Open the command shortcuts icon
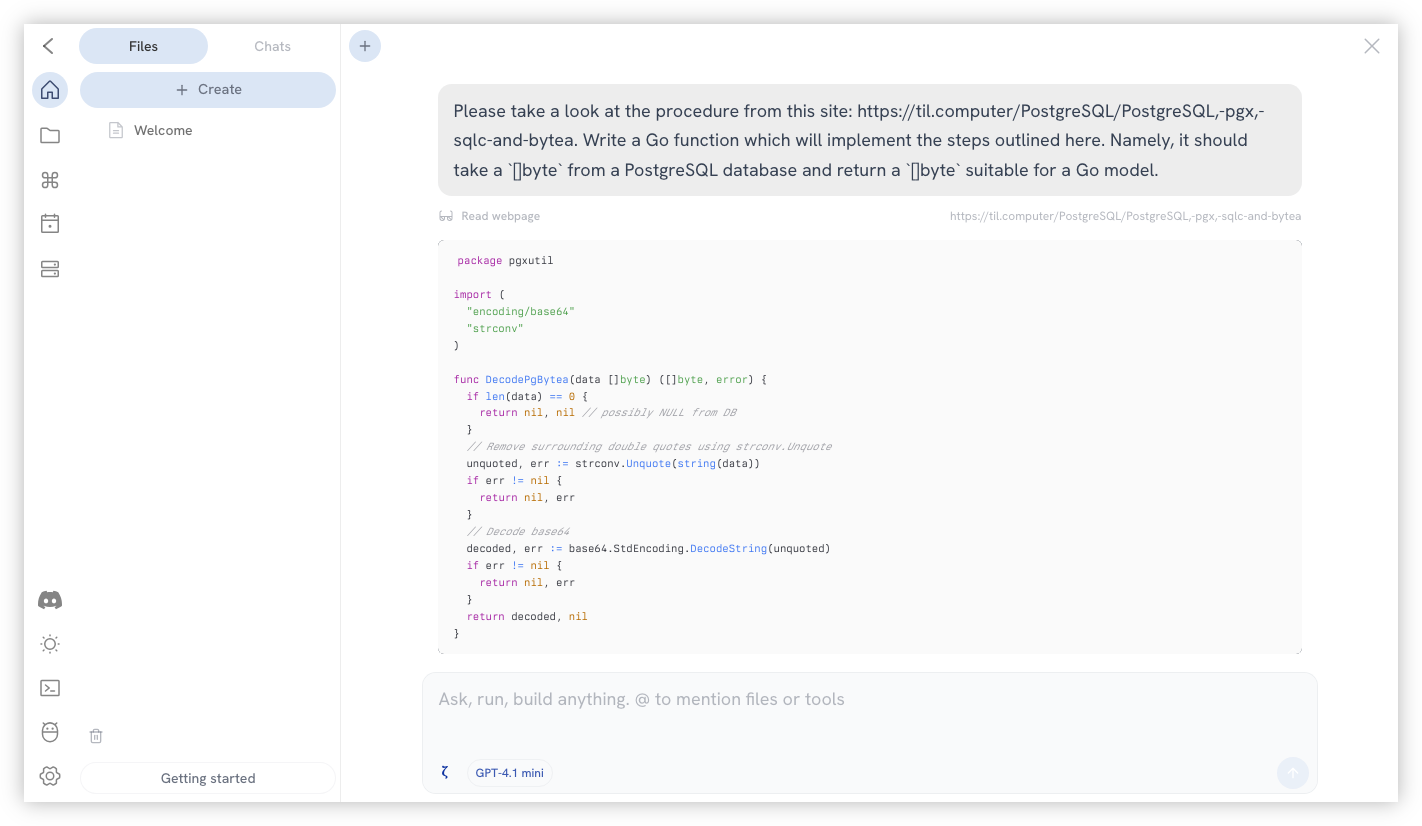Image resolution: width=1422 pixels, height=826 pixels. pyautogui.click(x=50, y=180)
